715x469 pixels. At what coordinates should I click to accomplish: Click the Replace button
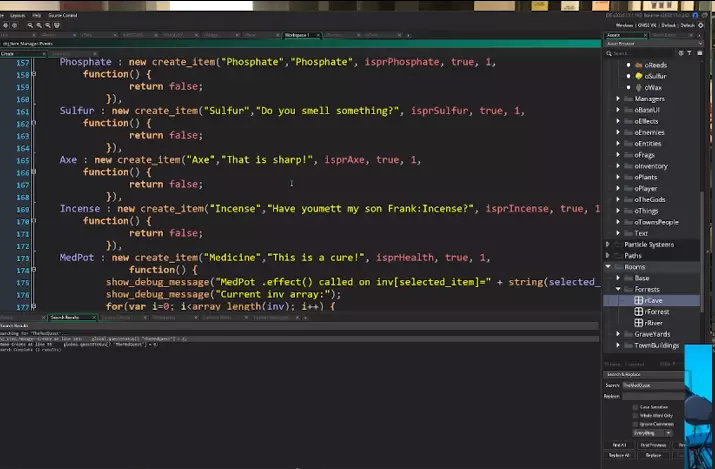coord(653,455)
